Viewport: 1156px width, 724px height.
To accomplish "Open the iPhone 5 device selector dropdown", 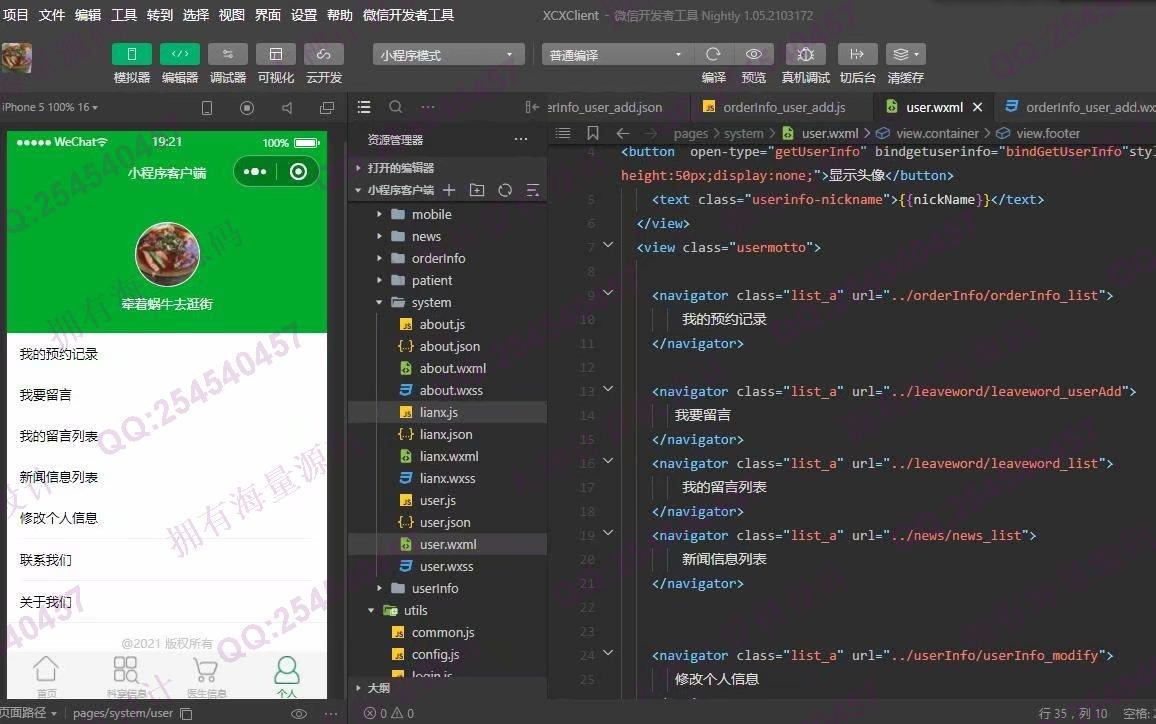I will 50,107.
